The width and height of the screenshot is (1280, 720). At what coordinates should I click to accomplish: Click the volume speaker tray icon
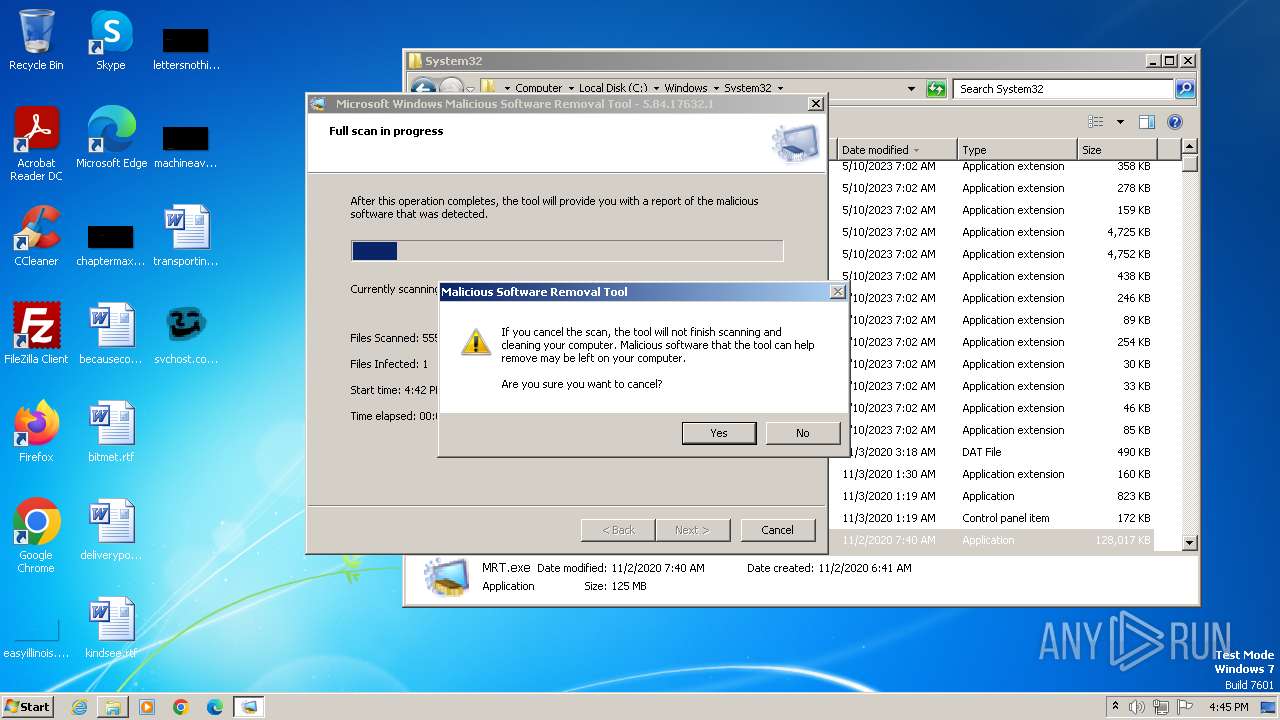[x=1138, y=707]
